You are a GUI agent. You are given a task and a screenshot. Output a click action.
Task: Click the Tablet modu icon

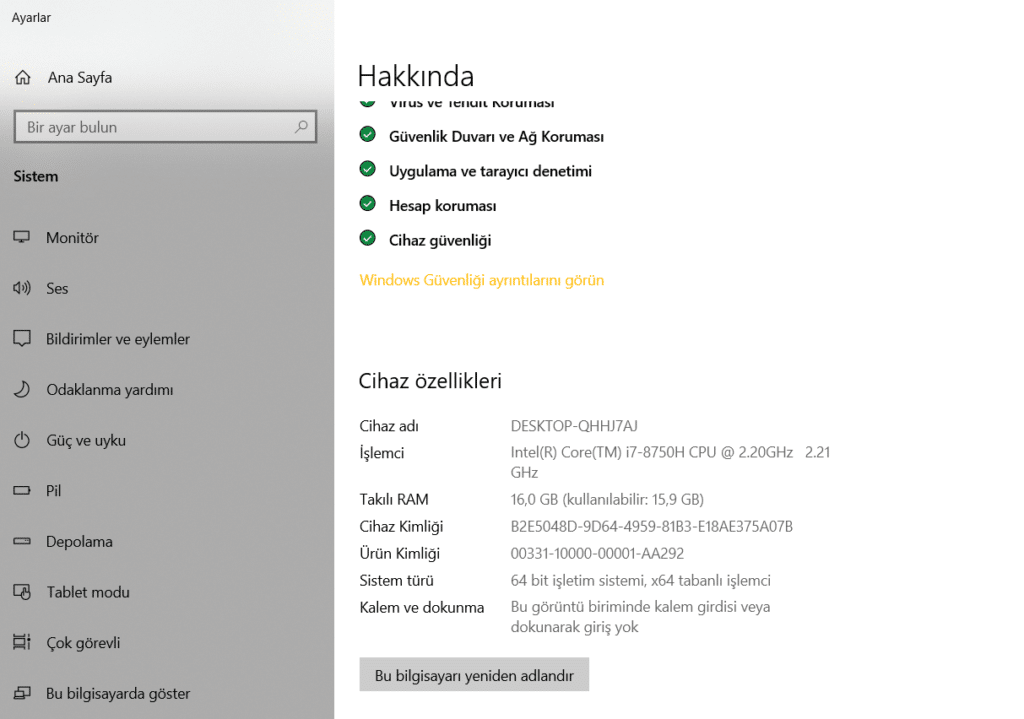click(23, 592)
